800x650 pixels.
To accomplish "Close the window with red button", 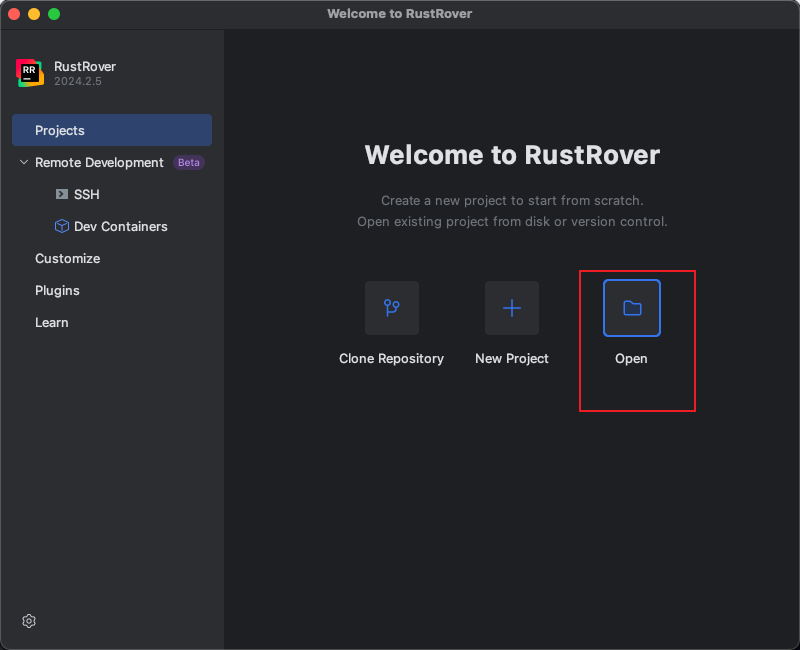I will click(14, 14).
